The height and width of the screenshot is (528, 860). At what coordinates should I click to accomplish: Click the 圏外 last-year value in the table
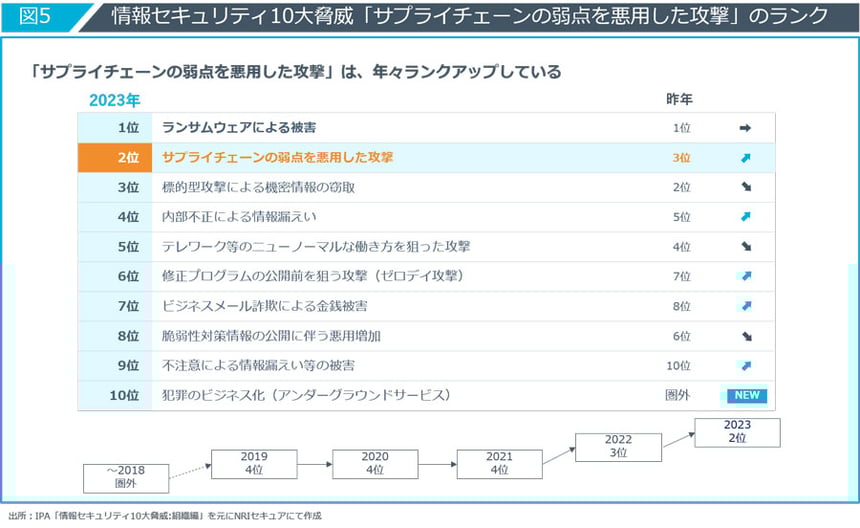677,395
